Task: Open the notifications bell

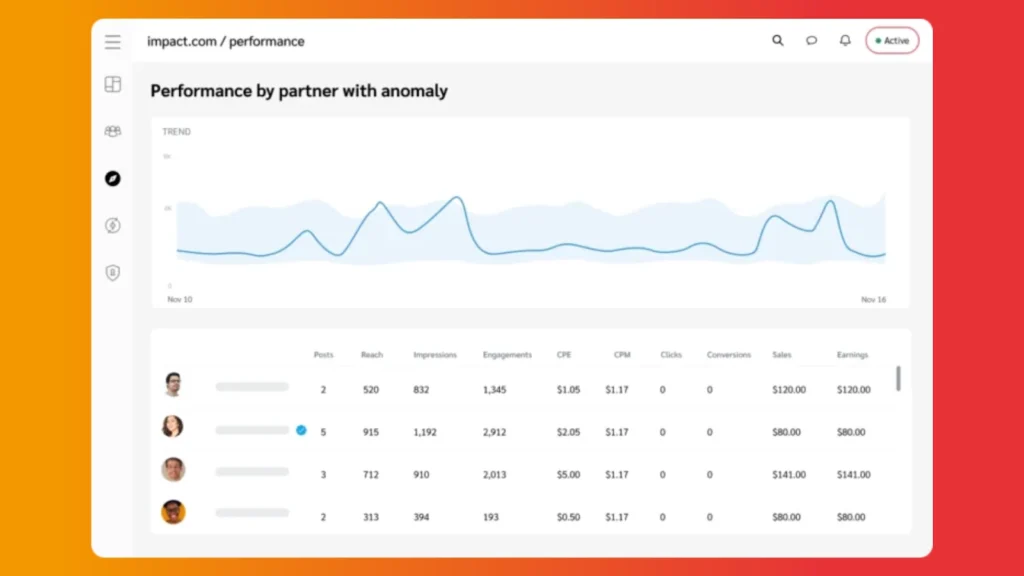Action: pos(845,41)
